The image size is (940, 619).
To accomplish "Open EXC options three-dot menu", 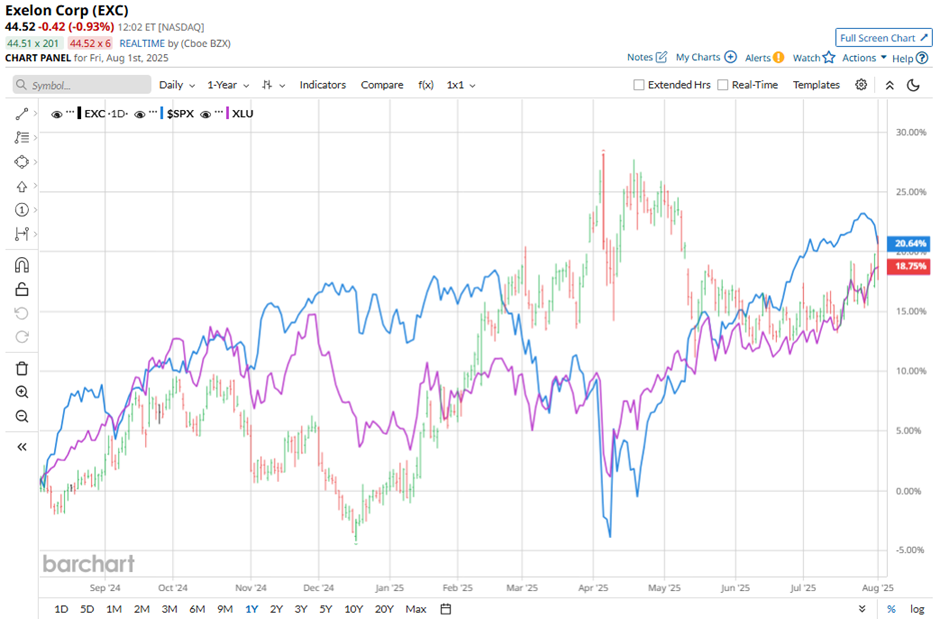I will (x=70, y=113).
